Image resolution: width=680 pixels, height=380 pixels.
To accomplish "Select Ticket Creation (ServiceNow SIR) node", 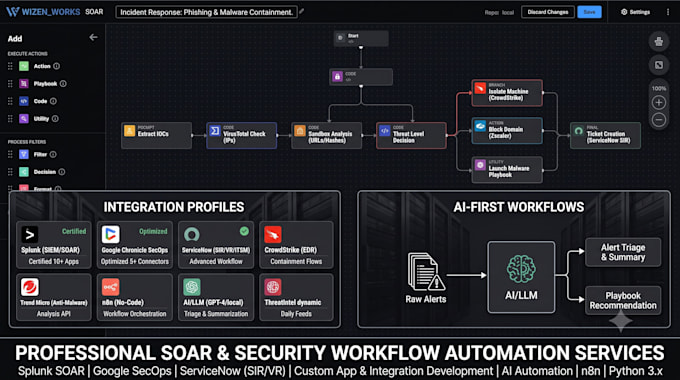I will (x=605, y=135).
